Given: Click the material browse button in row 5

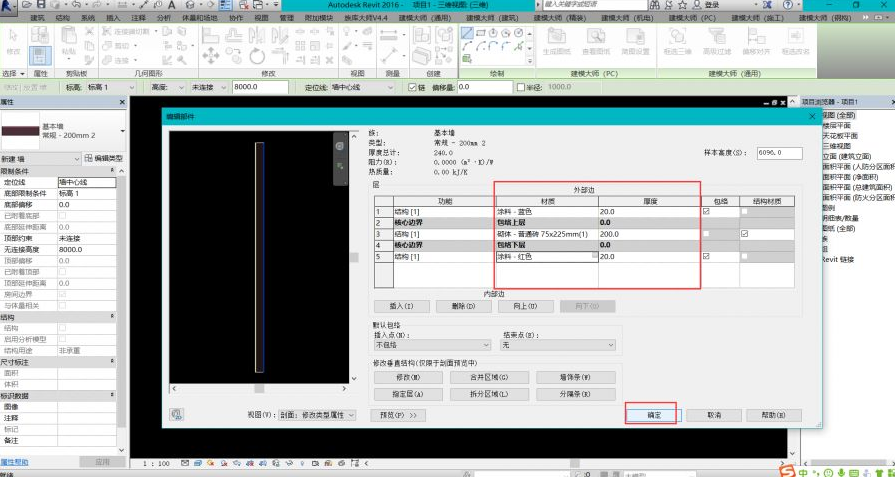Looking at the screenshot, I should (x=592, y=257).
